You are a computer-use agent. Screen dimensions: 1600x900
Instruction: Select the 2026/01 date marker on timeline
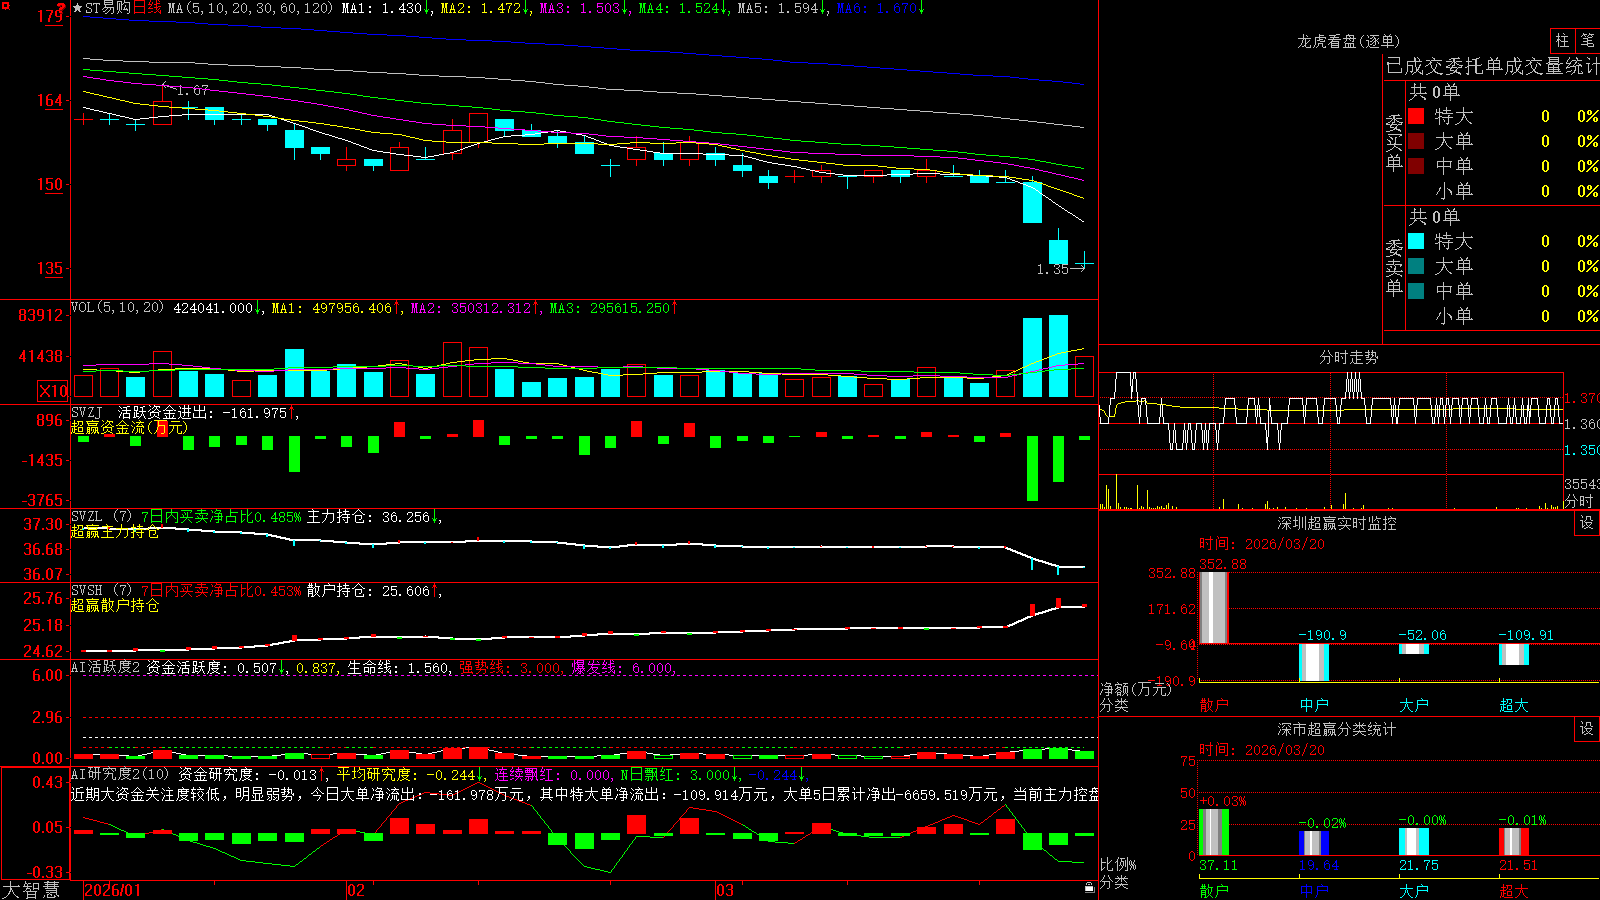(x=113, y=890)
